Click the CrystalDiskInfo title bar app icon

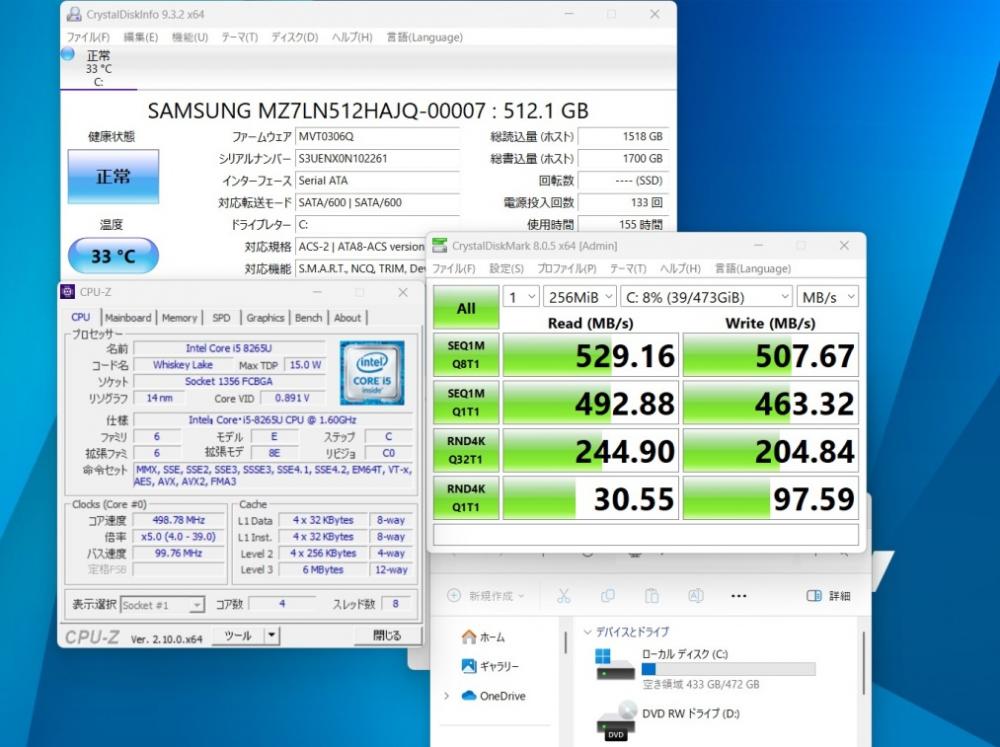point(75,14)
